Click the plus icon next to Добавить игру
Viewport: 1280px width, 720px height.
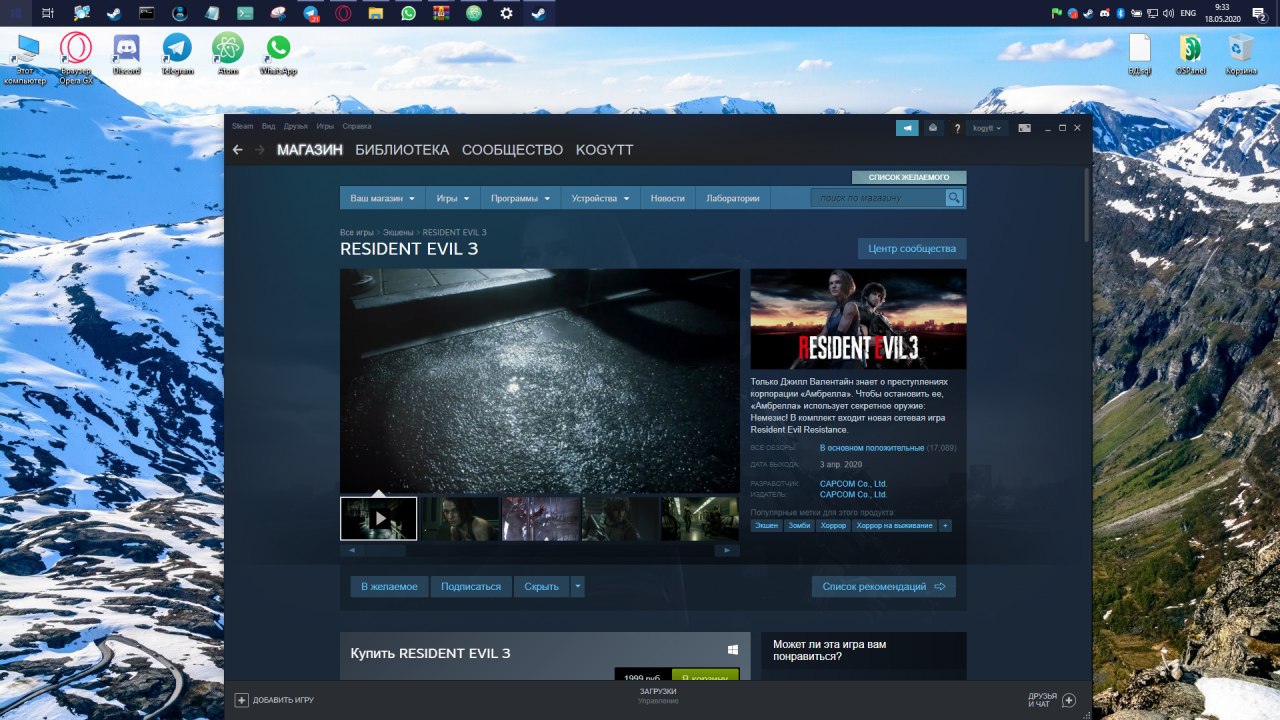[241, 700]
